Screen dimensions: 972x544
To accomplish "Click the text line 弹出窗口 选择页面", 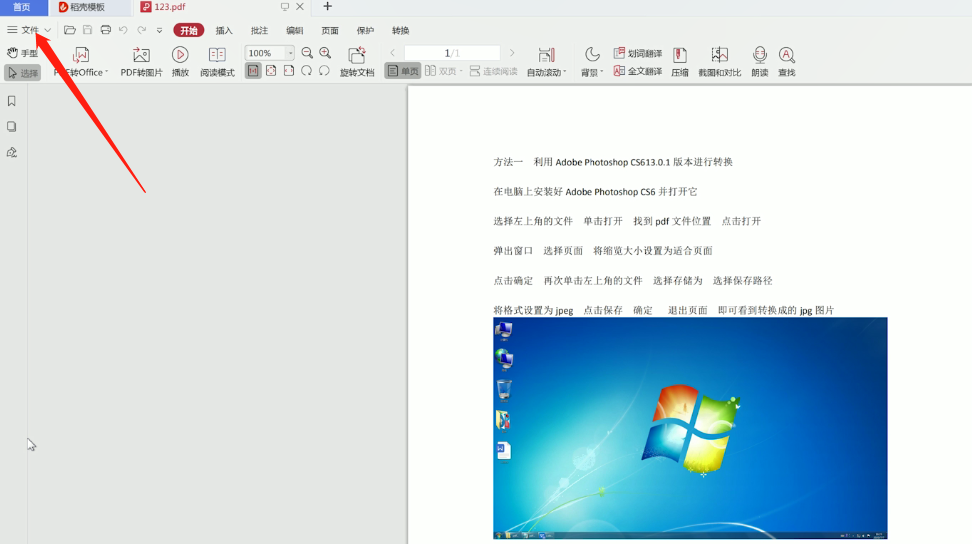I will point(603,251).
